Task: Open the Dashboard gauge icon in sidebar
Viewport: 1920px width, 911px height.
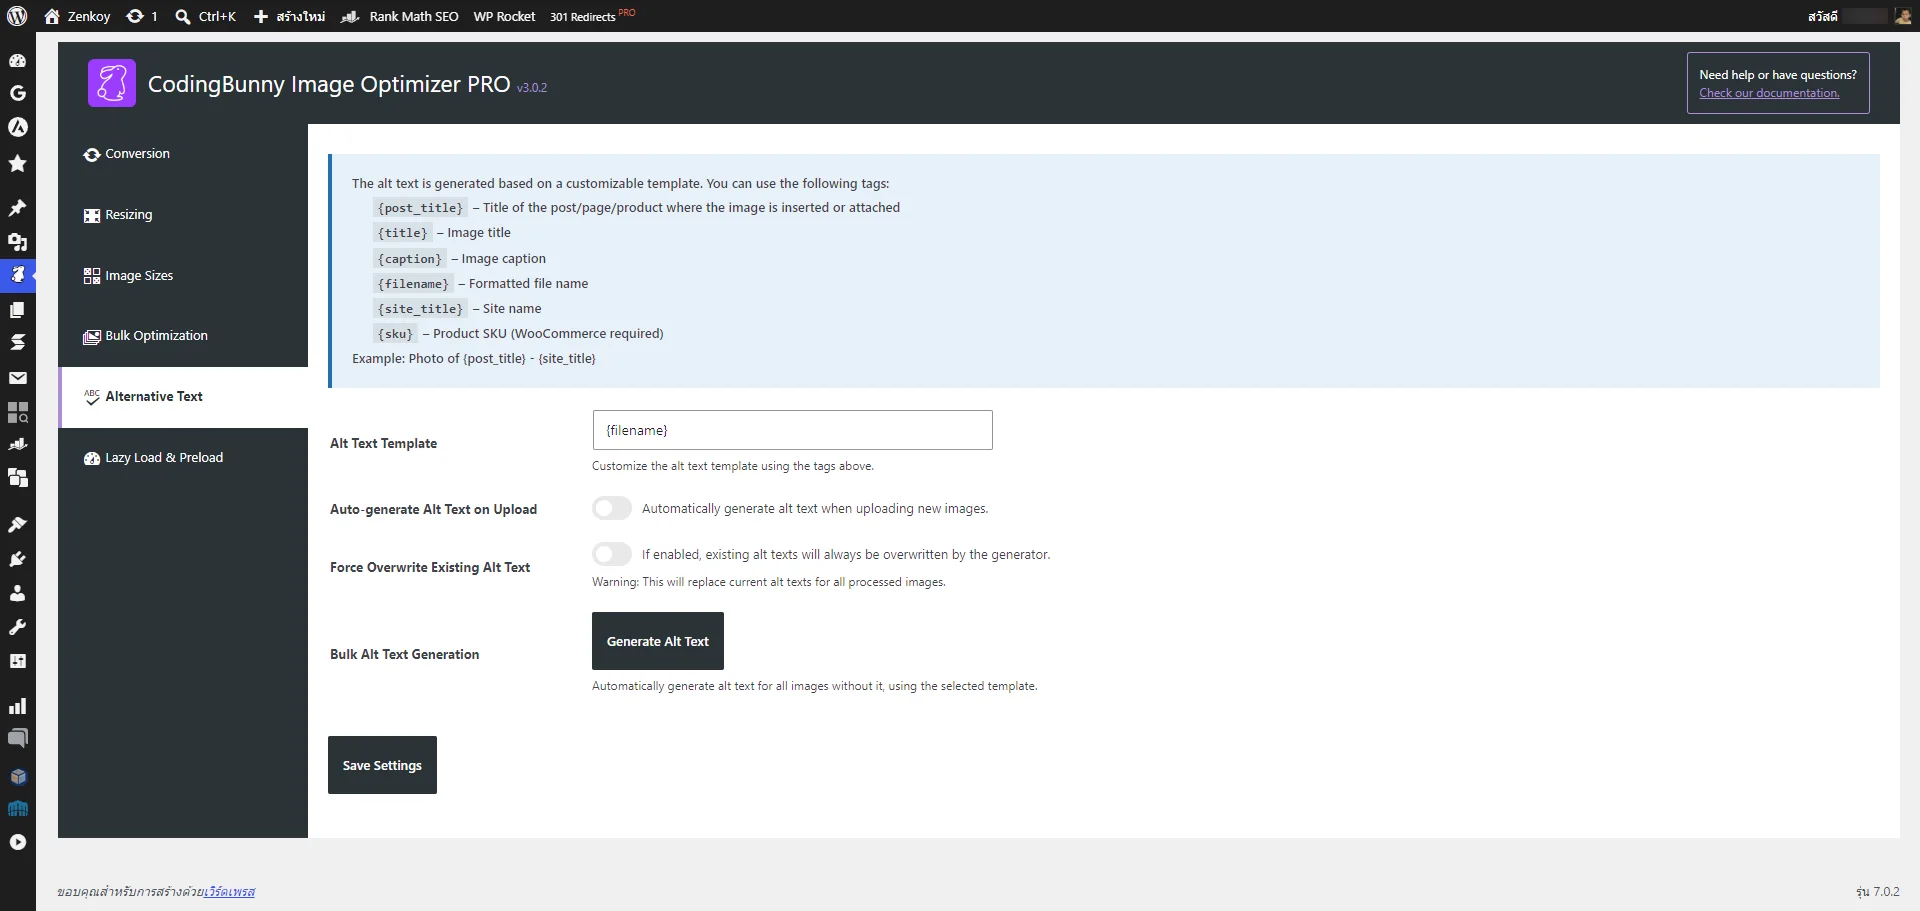Action: pos(17,60)
